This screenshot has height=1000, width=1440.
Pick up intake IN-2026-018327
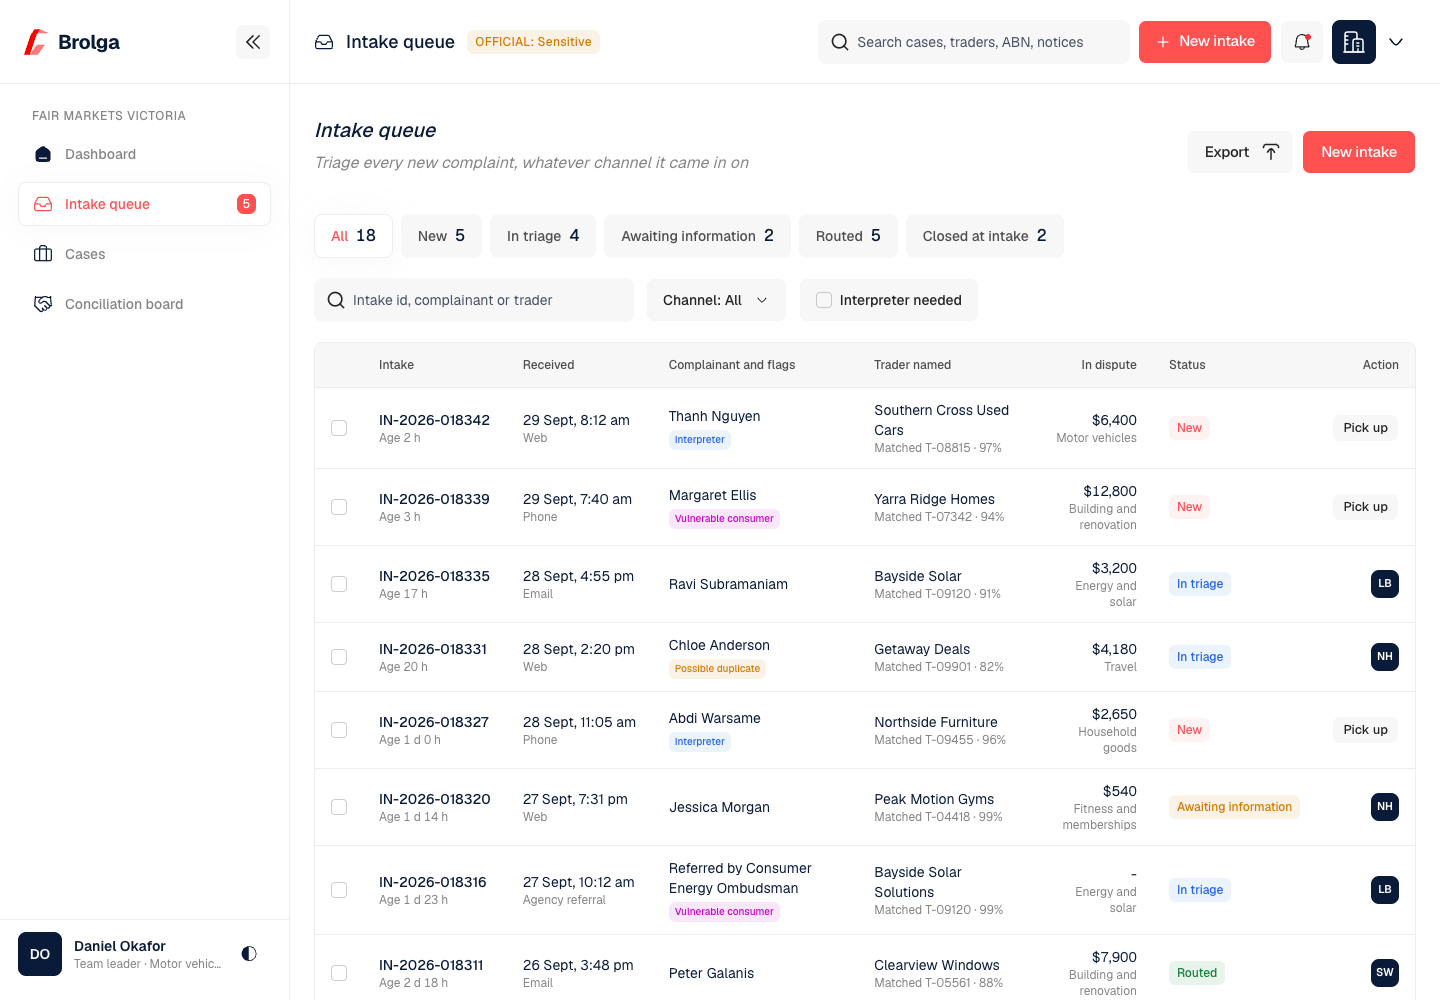(x=1365, y=730)
